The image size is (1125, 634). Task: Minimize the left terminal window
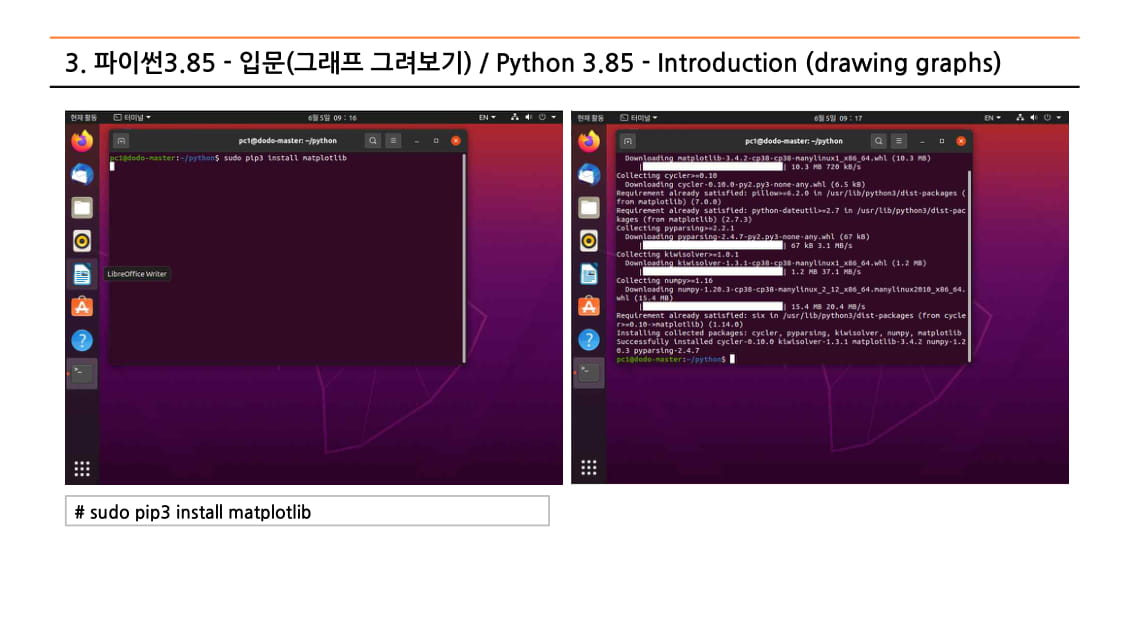point(417,141)
